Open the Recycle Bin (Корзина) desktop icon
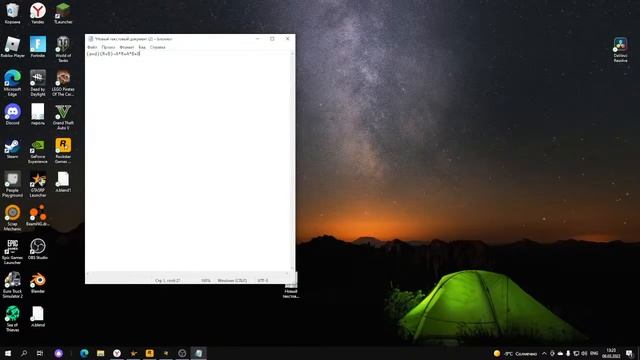Image resolution: width=640 pixels, height=360 pixels. (x=12, y=13)
